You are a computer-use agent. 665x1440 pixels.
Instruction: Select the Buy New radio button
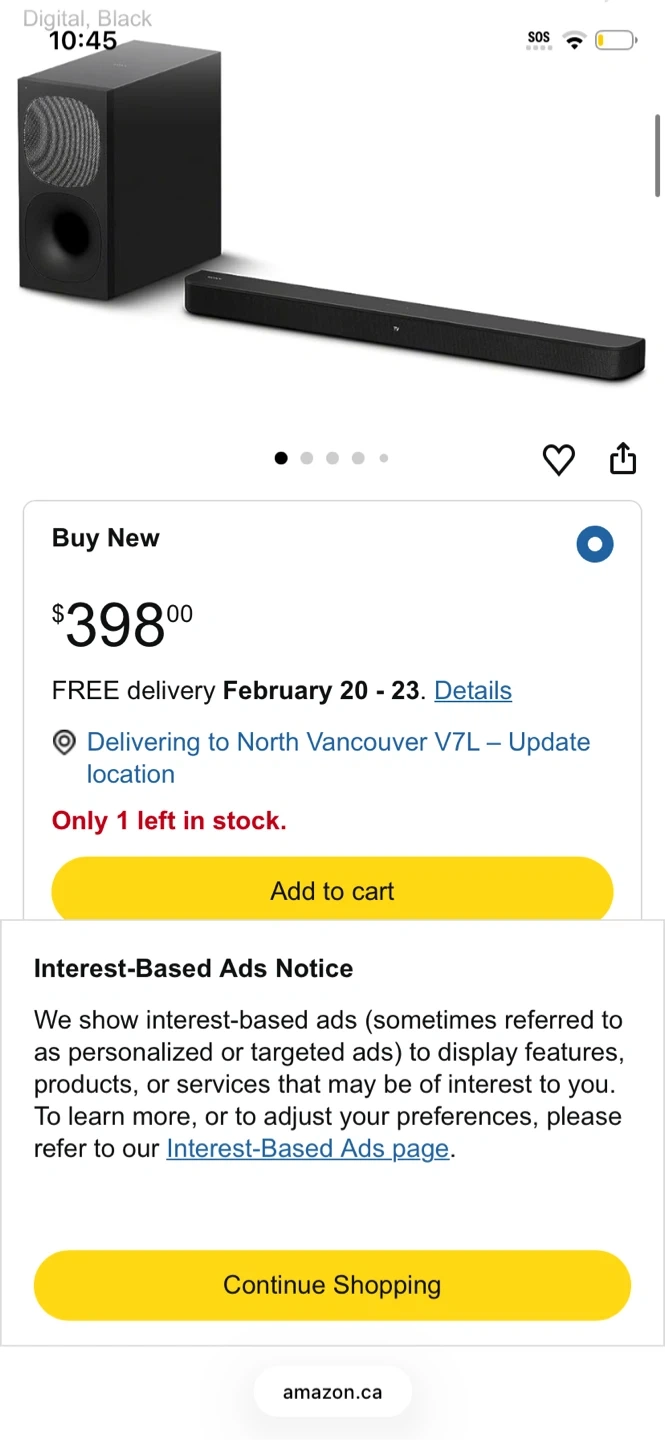[595, 544]
